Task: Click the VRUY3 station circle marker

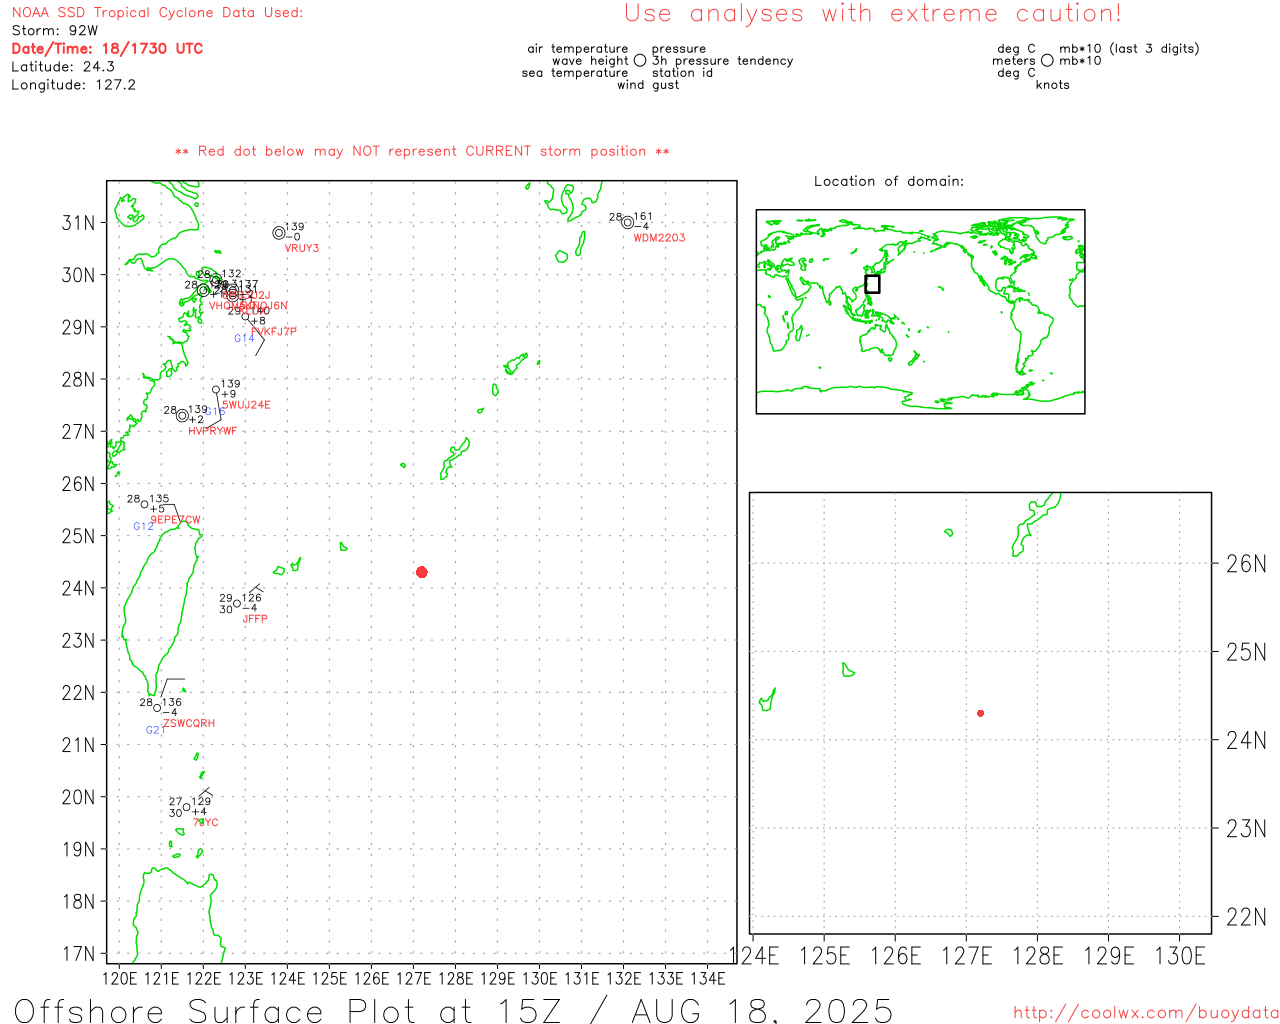Action: click(279, 233)
